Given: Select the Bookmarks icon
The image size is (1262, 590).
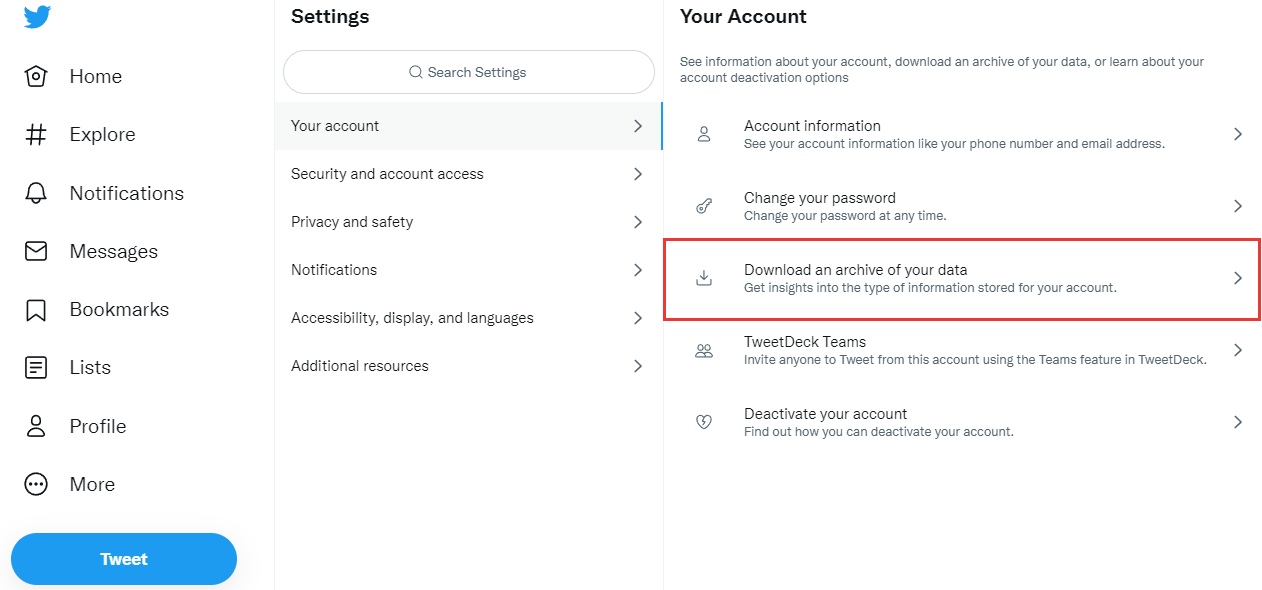Looking at the screenshot, I should 35,308.
